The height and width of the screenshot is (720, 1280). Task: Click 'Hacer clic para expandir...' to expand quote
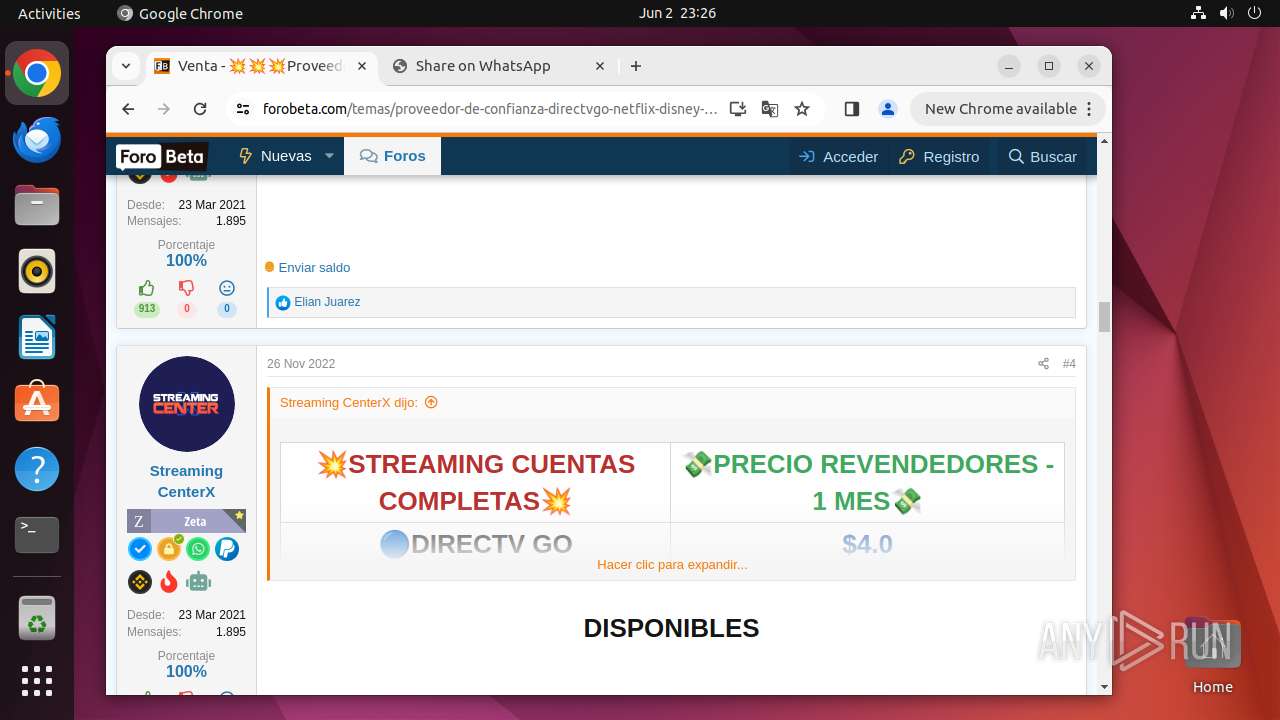pyautogui.click(x=672, y=564)
